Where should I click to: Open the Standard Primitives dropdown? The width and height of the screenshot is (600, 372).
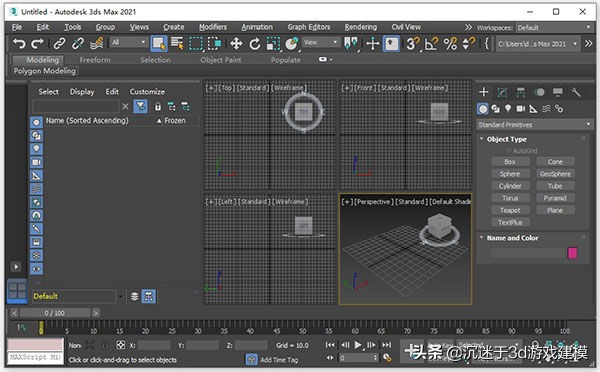535,125
